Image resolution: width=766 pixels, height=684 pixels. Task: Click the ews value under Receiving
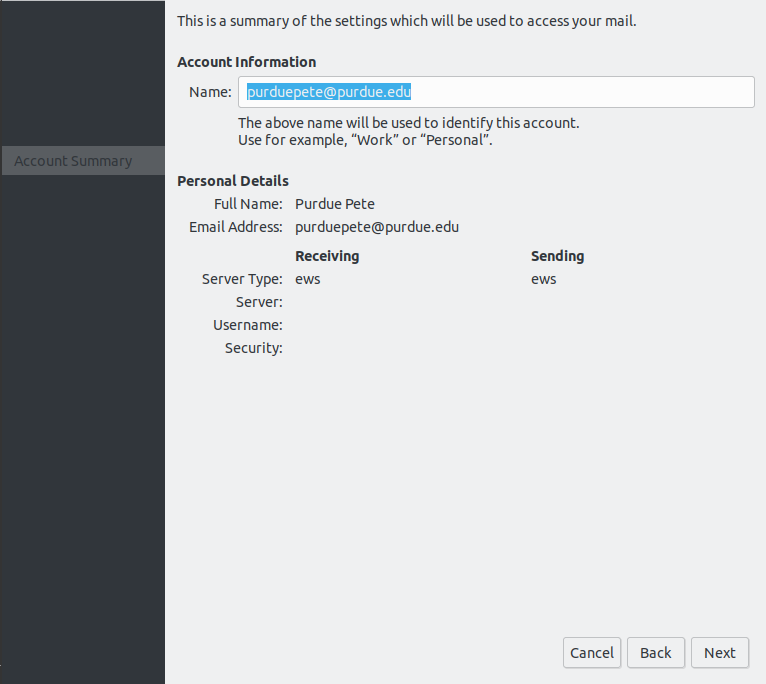point(308,279)
